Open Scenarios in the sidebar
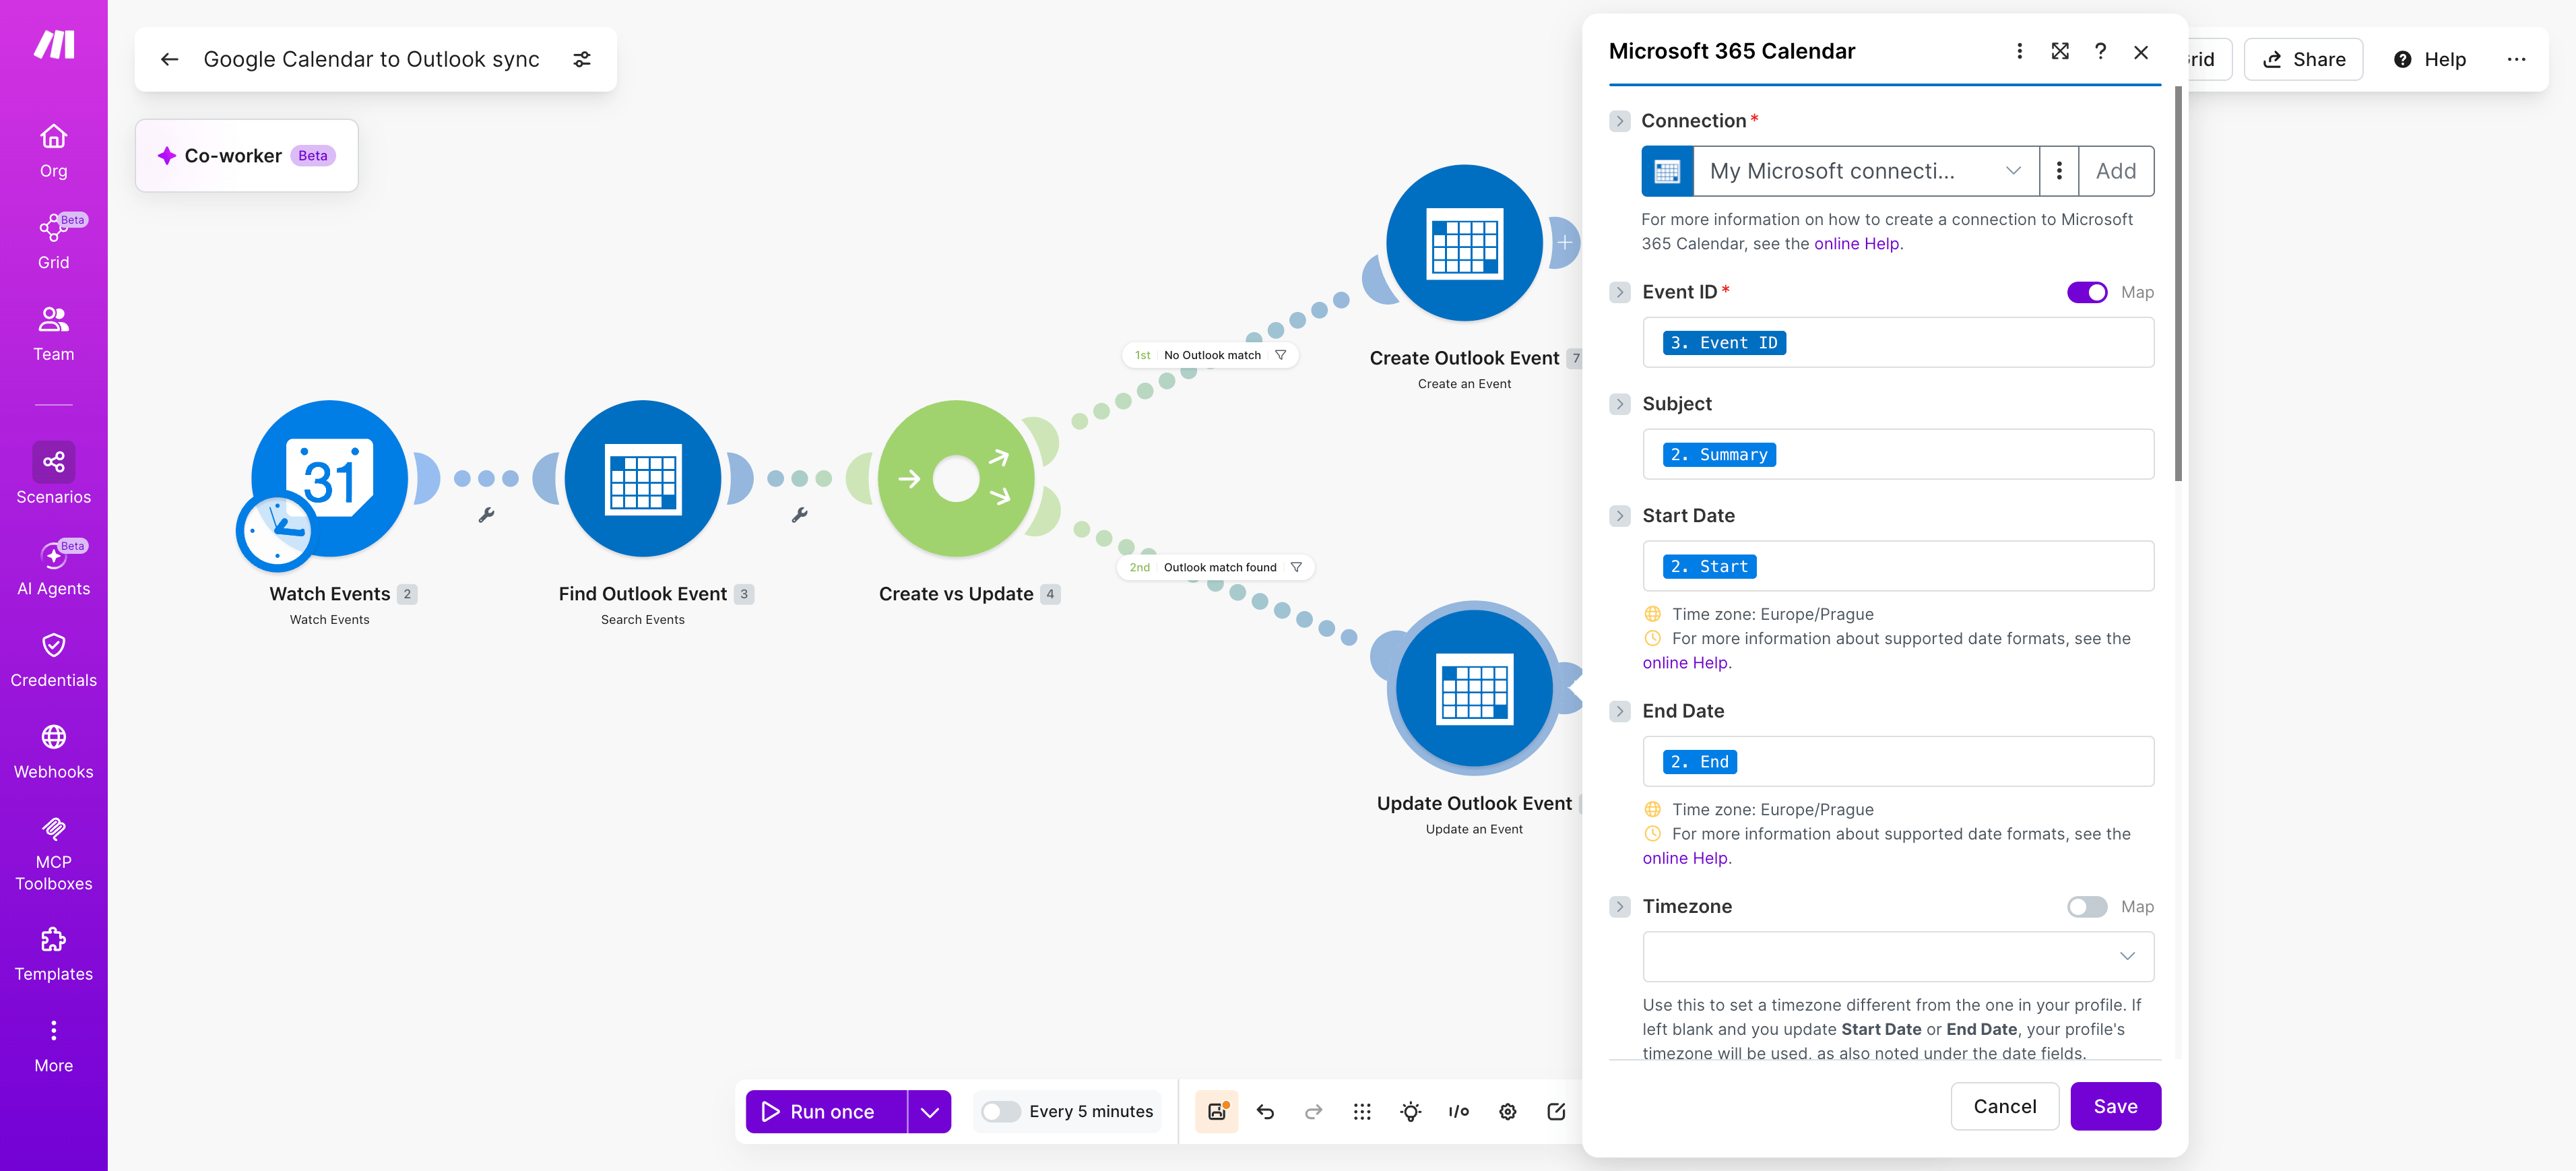Viewport: 2576px width, 1171px height. (53, 474)
